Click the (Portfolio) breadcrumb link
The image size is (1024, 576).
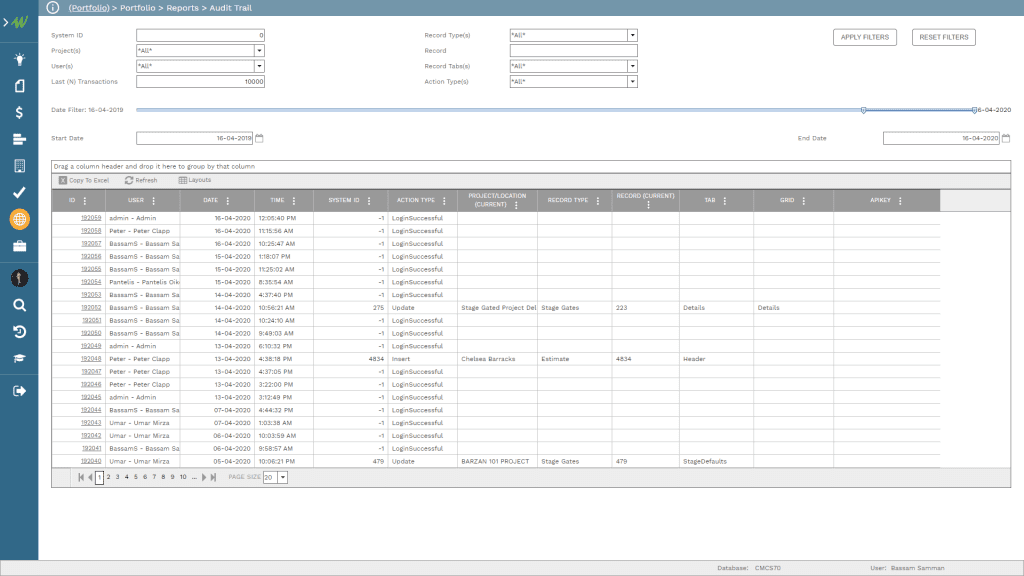(89, 8)
